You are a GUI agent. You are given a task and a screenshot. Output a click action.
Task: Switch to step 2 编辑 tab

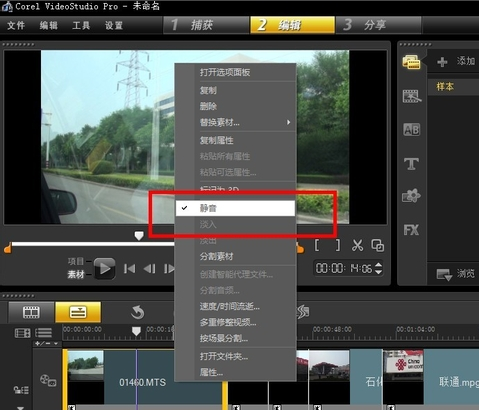point(292,25)
